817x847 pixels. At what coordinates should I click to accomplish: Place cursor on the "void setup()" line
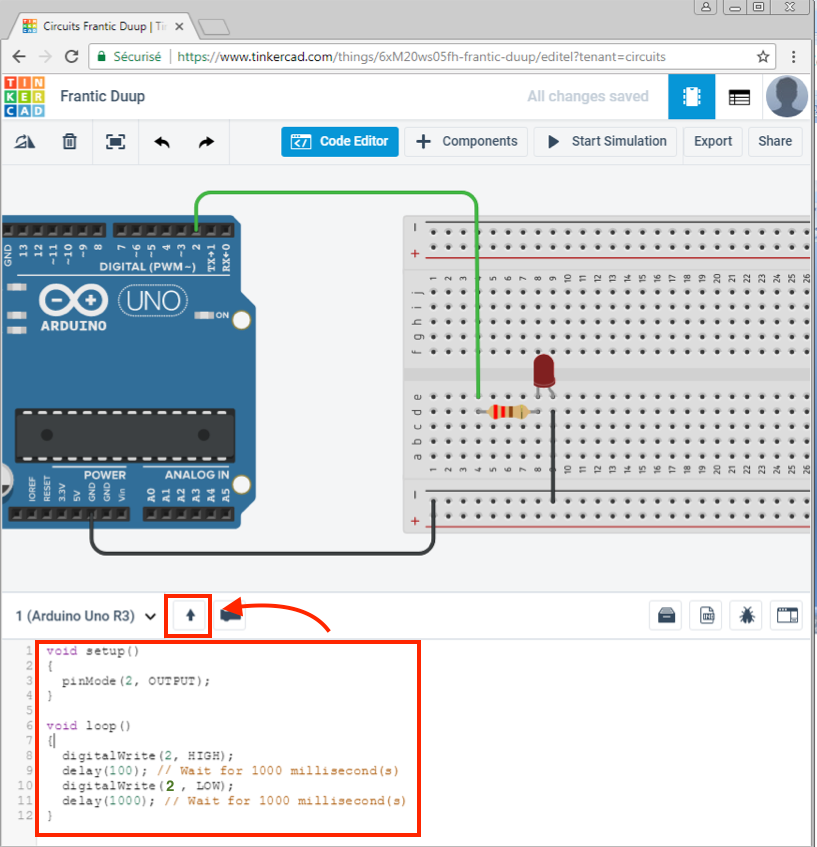[x=93, y=651]
